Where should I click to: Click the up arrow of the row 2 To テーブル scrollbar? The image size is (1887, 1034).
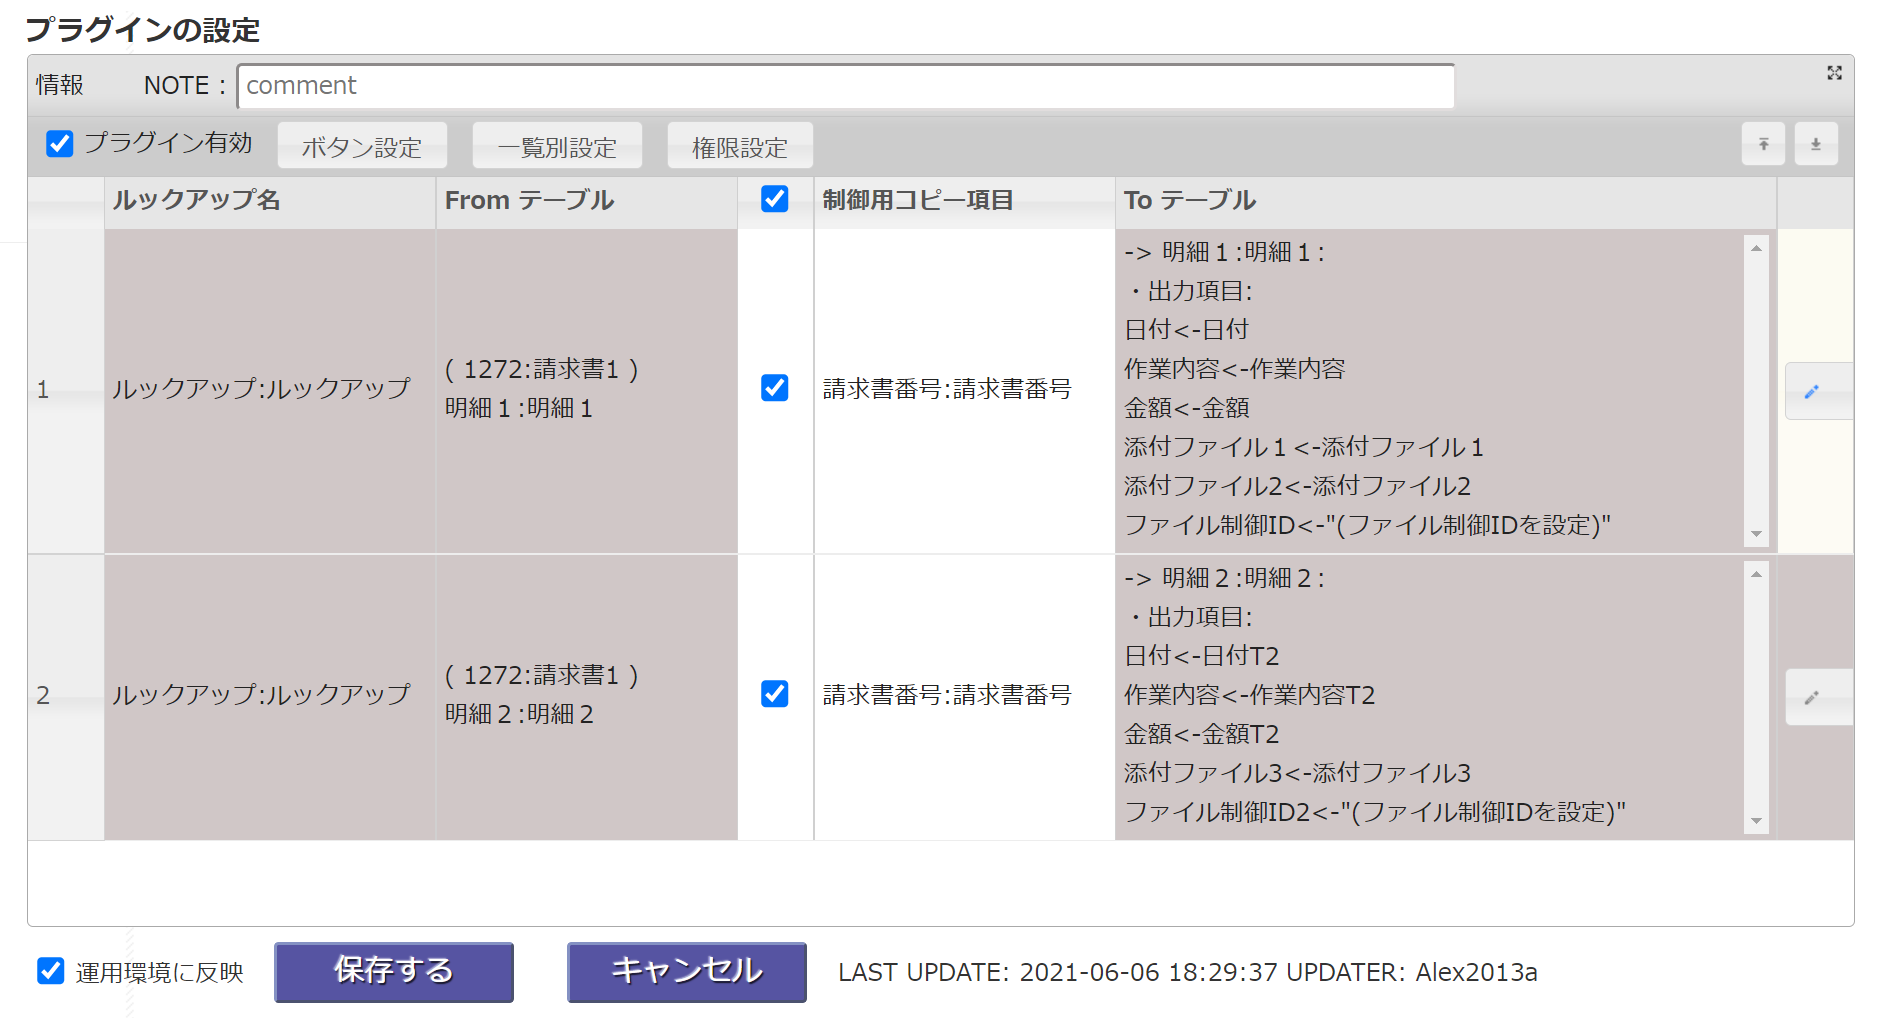(1757, 574)
